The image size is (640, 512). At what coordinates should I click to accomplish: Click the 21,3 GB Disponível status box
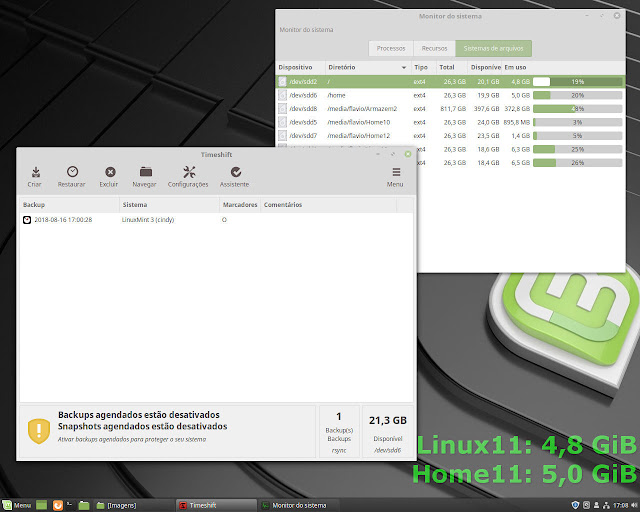[388, 432]
